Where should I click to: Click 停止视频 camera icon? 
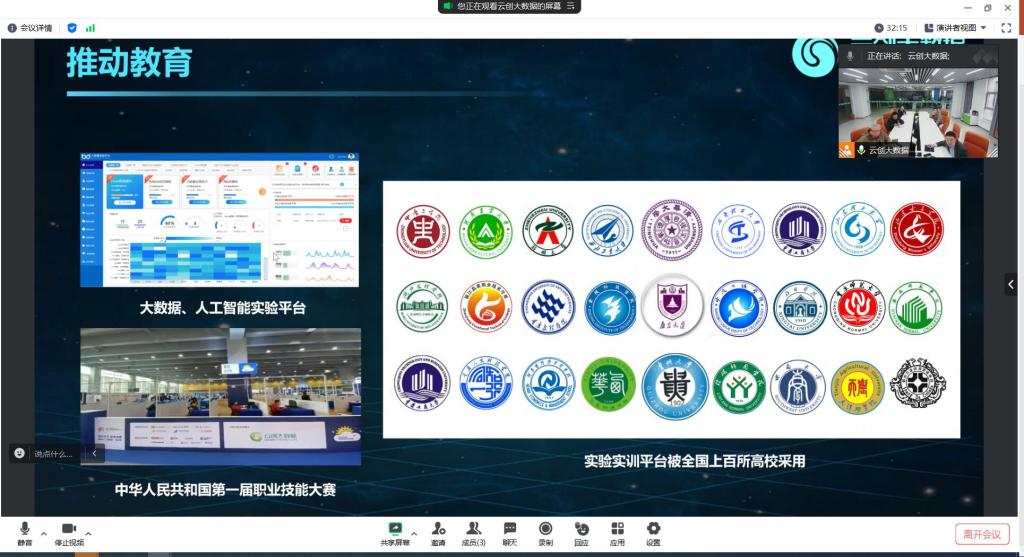tap(69, 528)
